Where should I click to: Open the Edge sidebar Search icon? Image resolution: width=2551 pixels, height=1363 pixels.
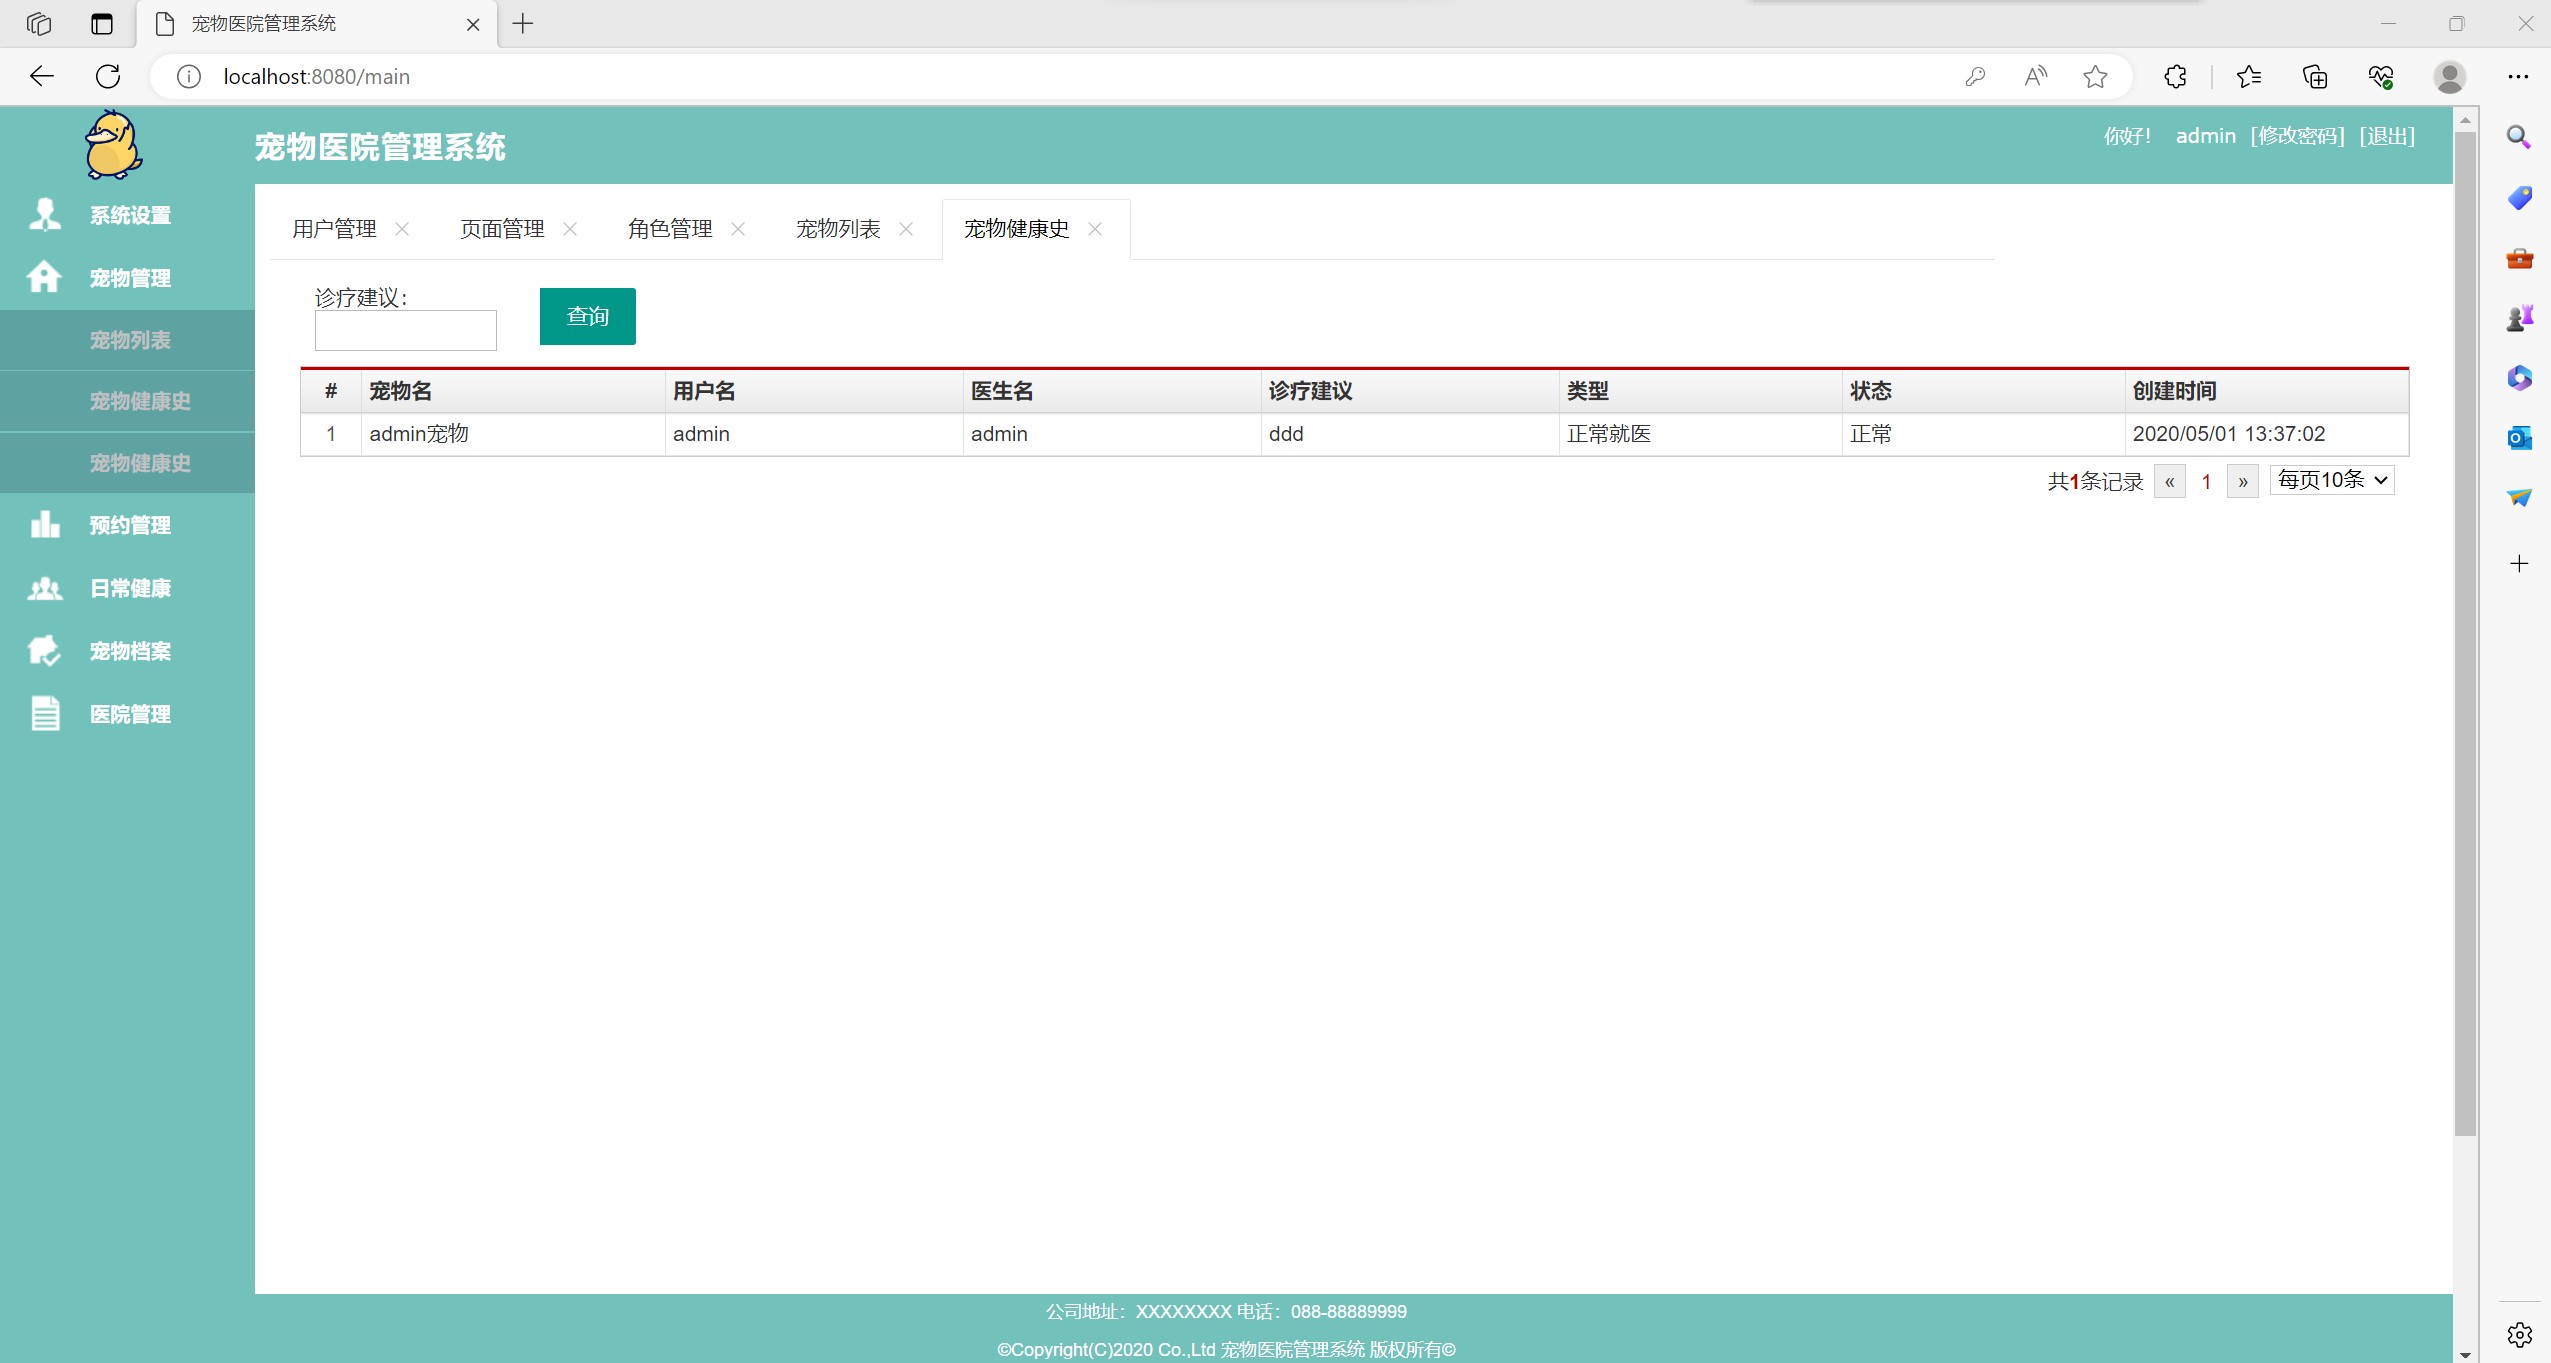2519,137
